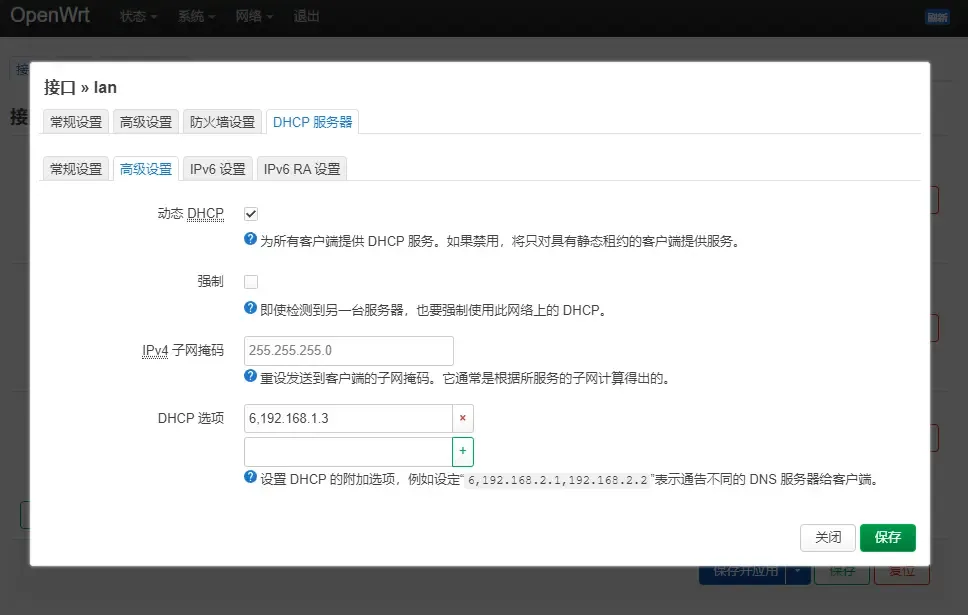Click the empty DHCP 选项 input field
Screen dimensions: 968x615
tap(348, 452)
